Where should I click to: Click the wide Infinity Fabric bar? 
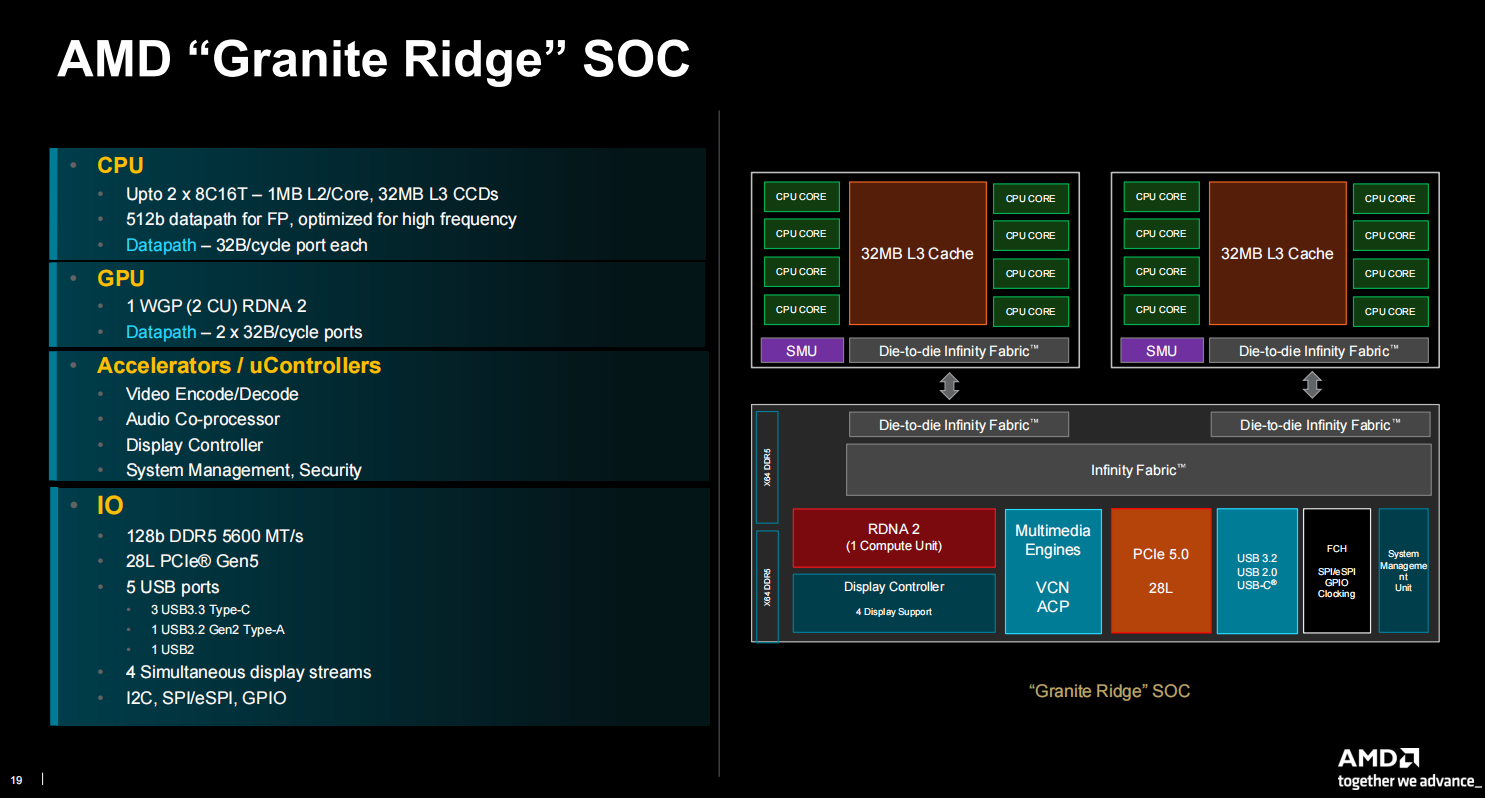tap(1138, 470)
